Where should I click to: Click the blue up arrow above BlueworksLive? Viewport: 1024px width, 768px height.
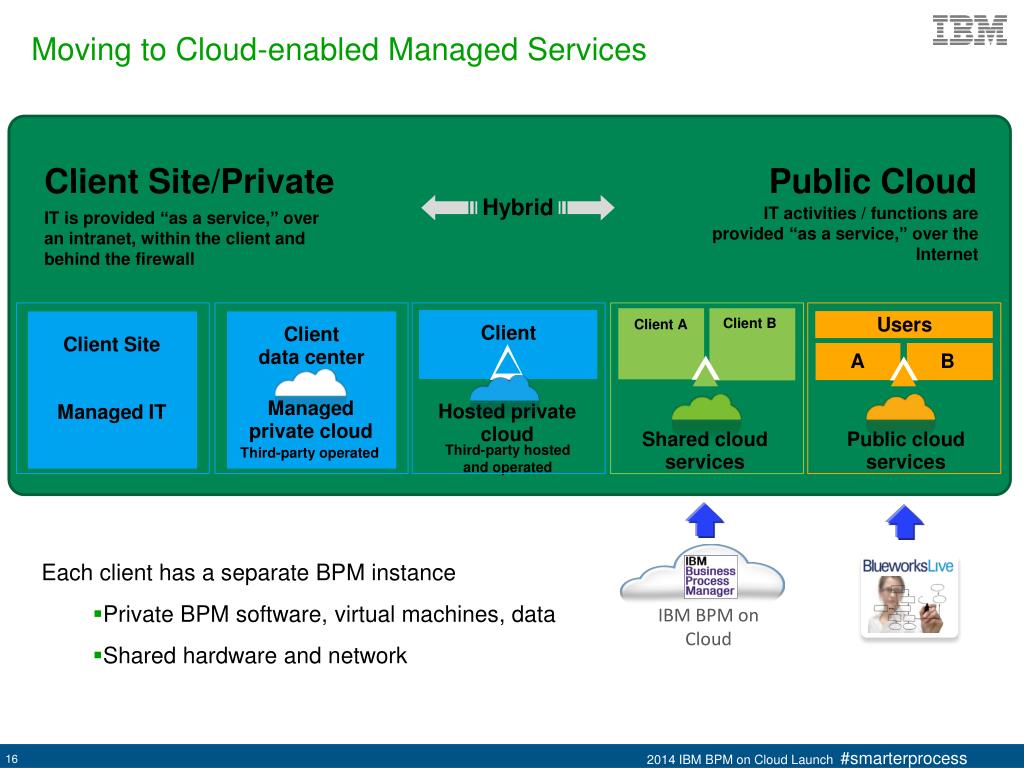[904, 521]
